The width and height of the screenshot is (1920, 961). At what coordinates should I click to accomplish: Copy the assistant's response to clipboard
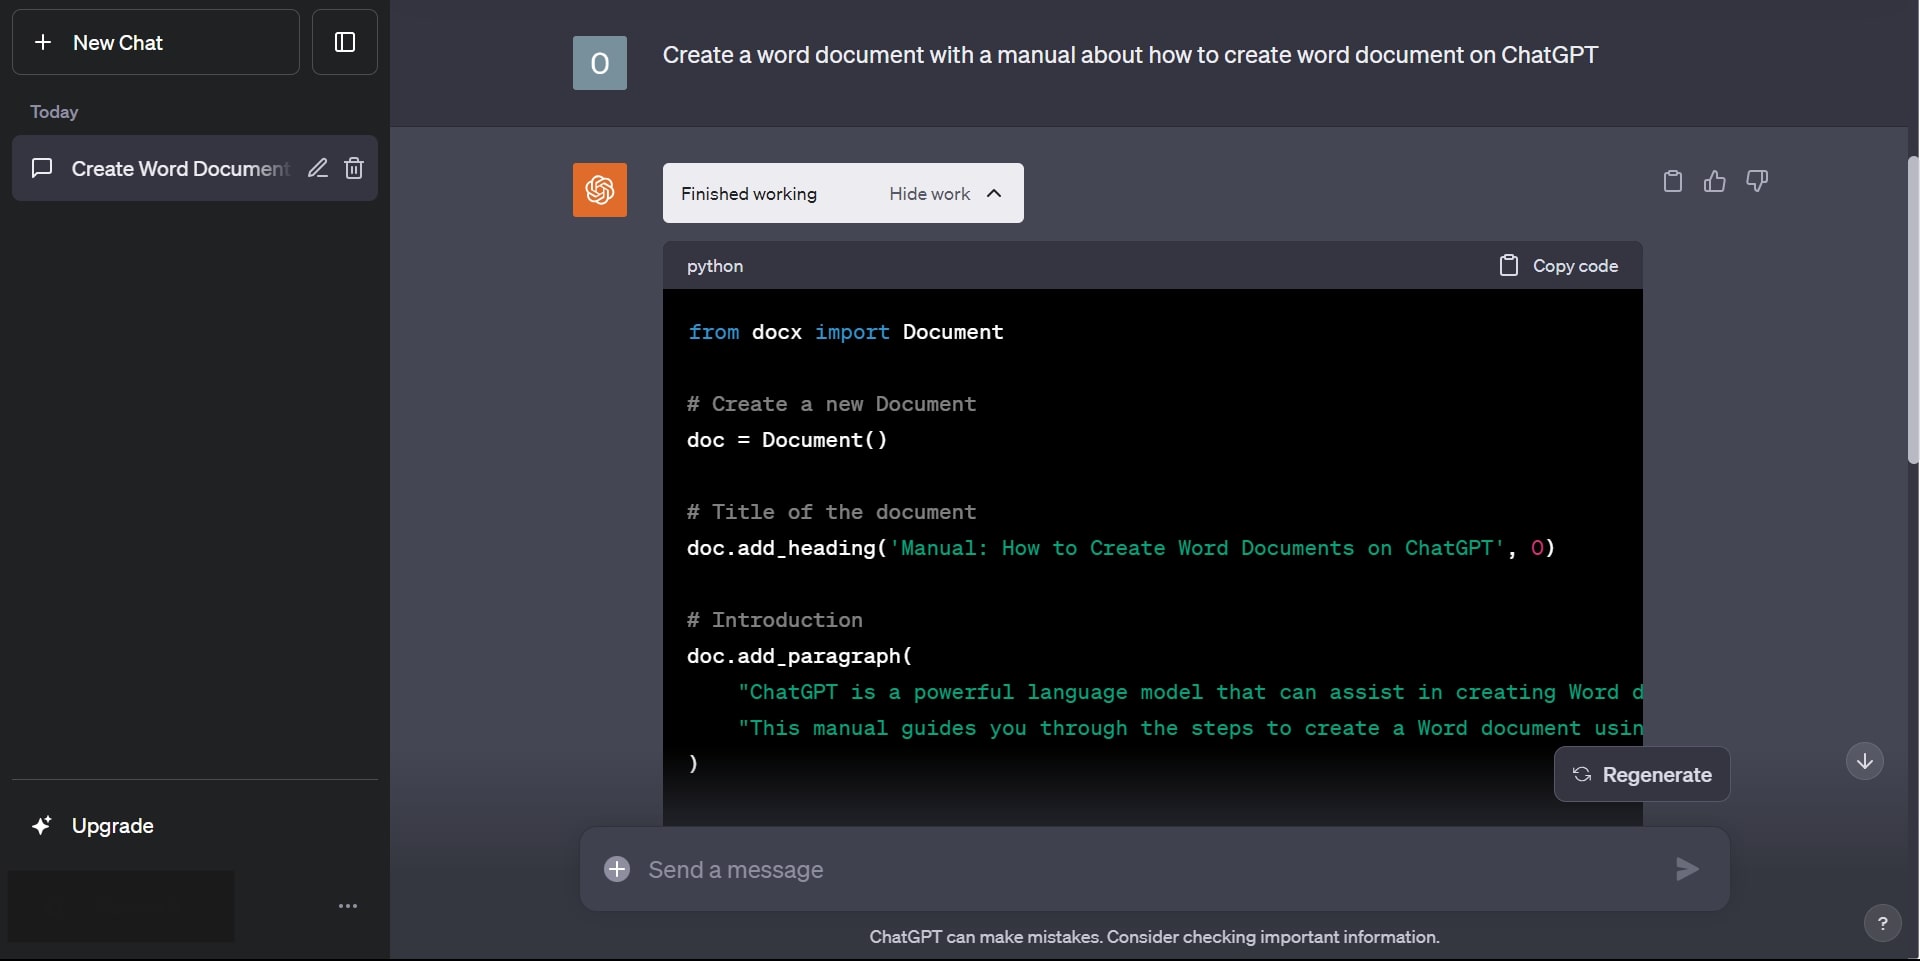1672,181
